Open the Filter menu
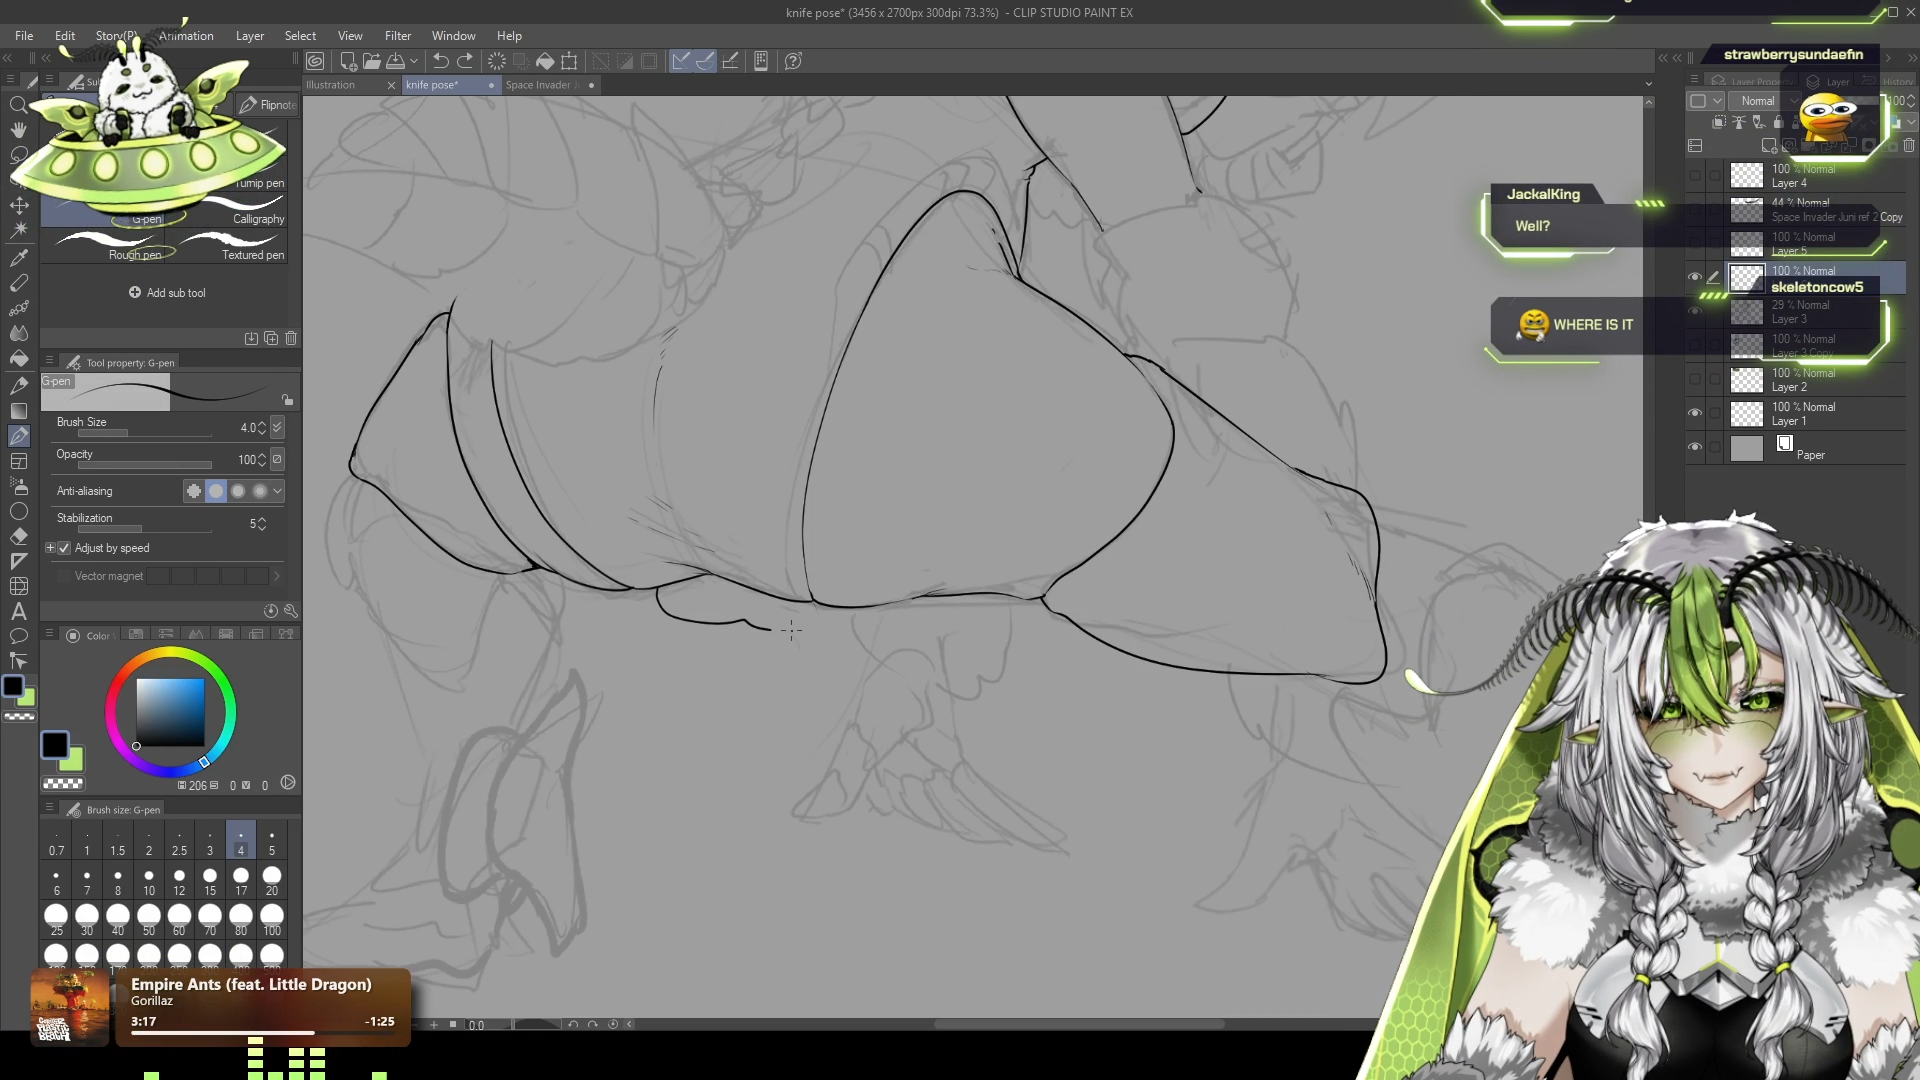The image size is (1920, 1080). point(397,36)
